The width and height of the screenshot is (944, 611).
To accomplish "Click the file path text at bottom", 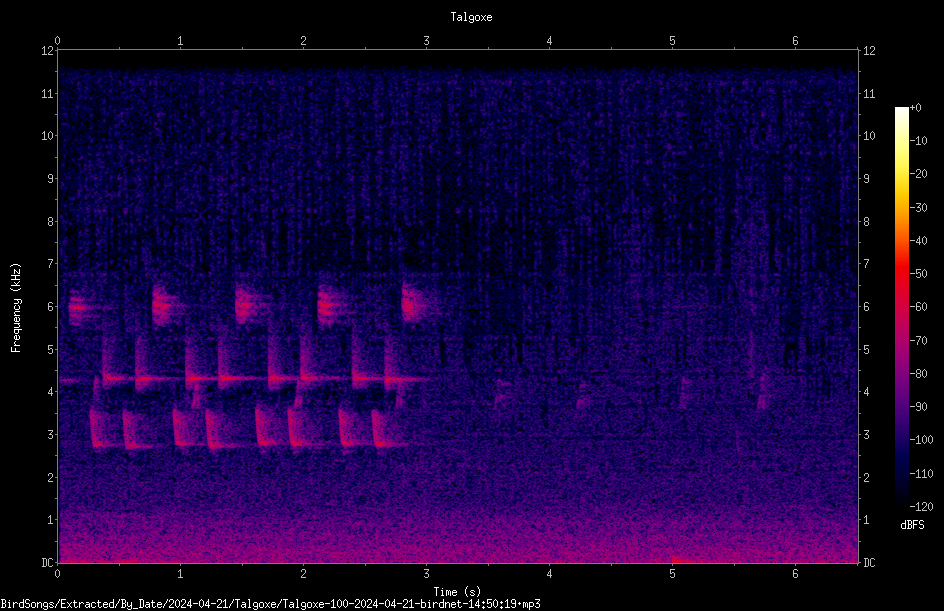I will point(270,604).
